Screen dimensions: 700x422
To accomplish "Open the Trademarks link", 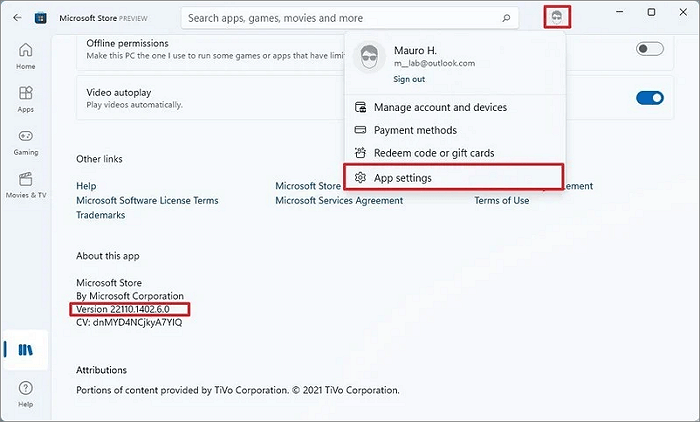I will coord(101,215).
